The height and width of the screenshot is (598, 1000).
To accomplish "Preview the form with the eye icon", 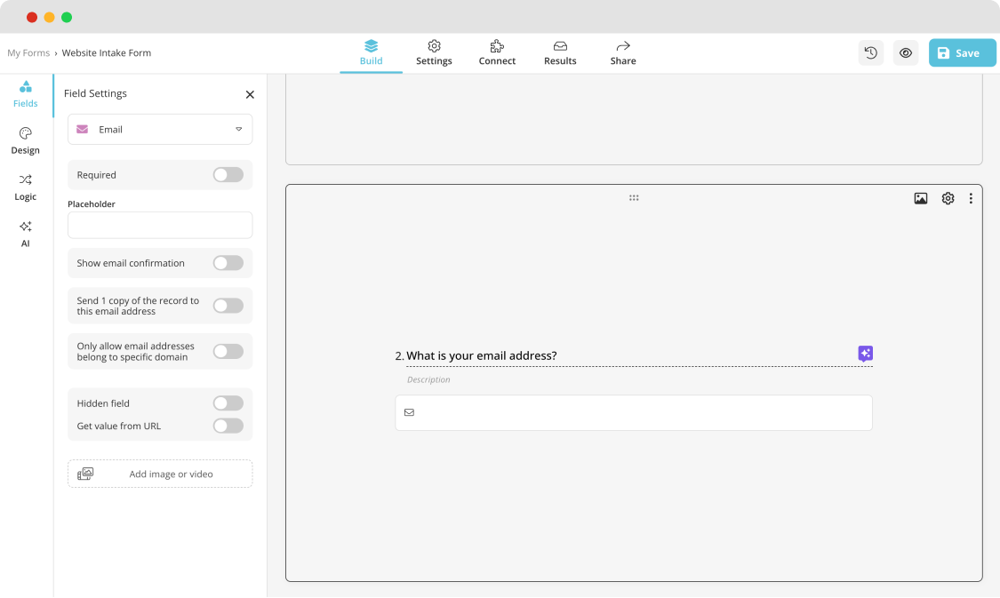I will [x=906, y=52].
